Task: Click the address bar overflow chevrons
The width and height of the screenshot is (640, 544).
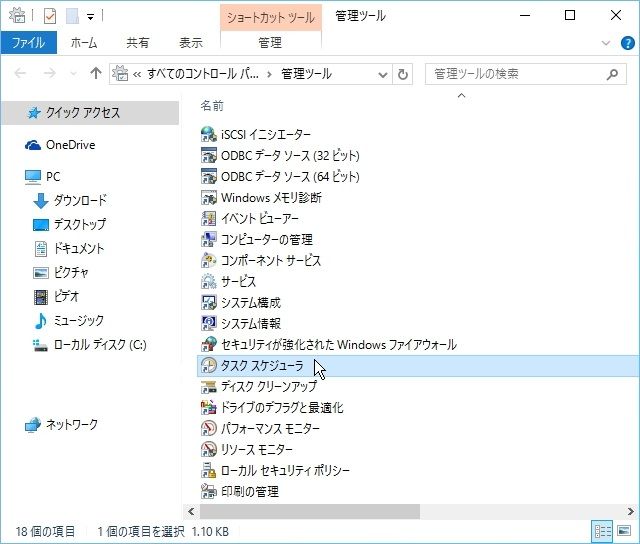Action: 137,74
